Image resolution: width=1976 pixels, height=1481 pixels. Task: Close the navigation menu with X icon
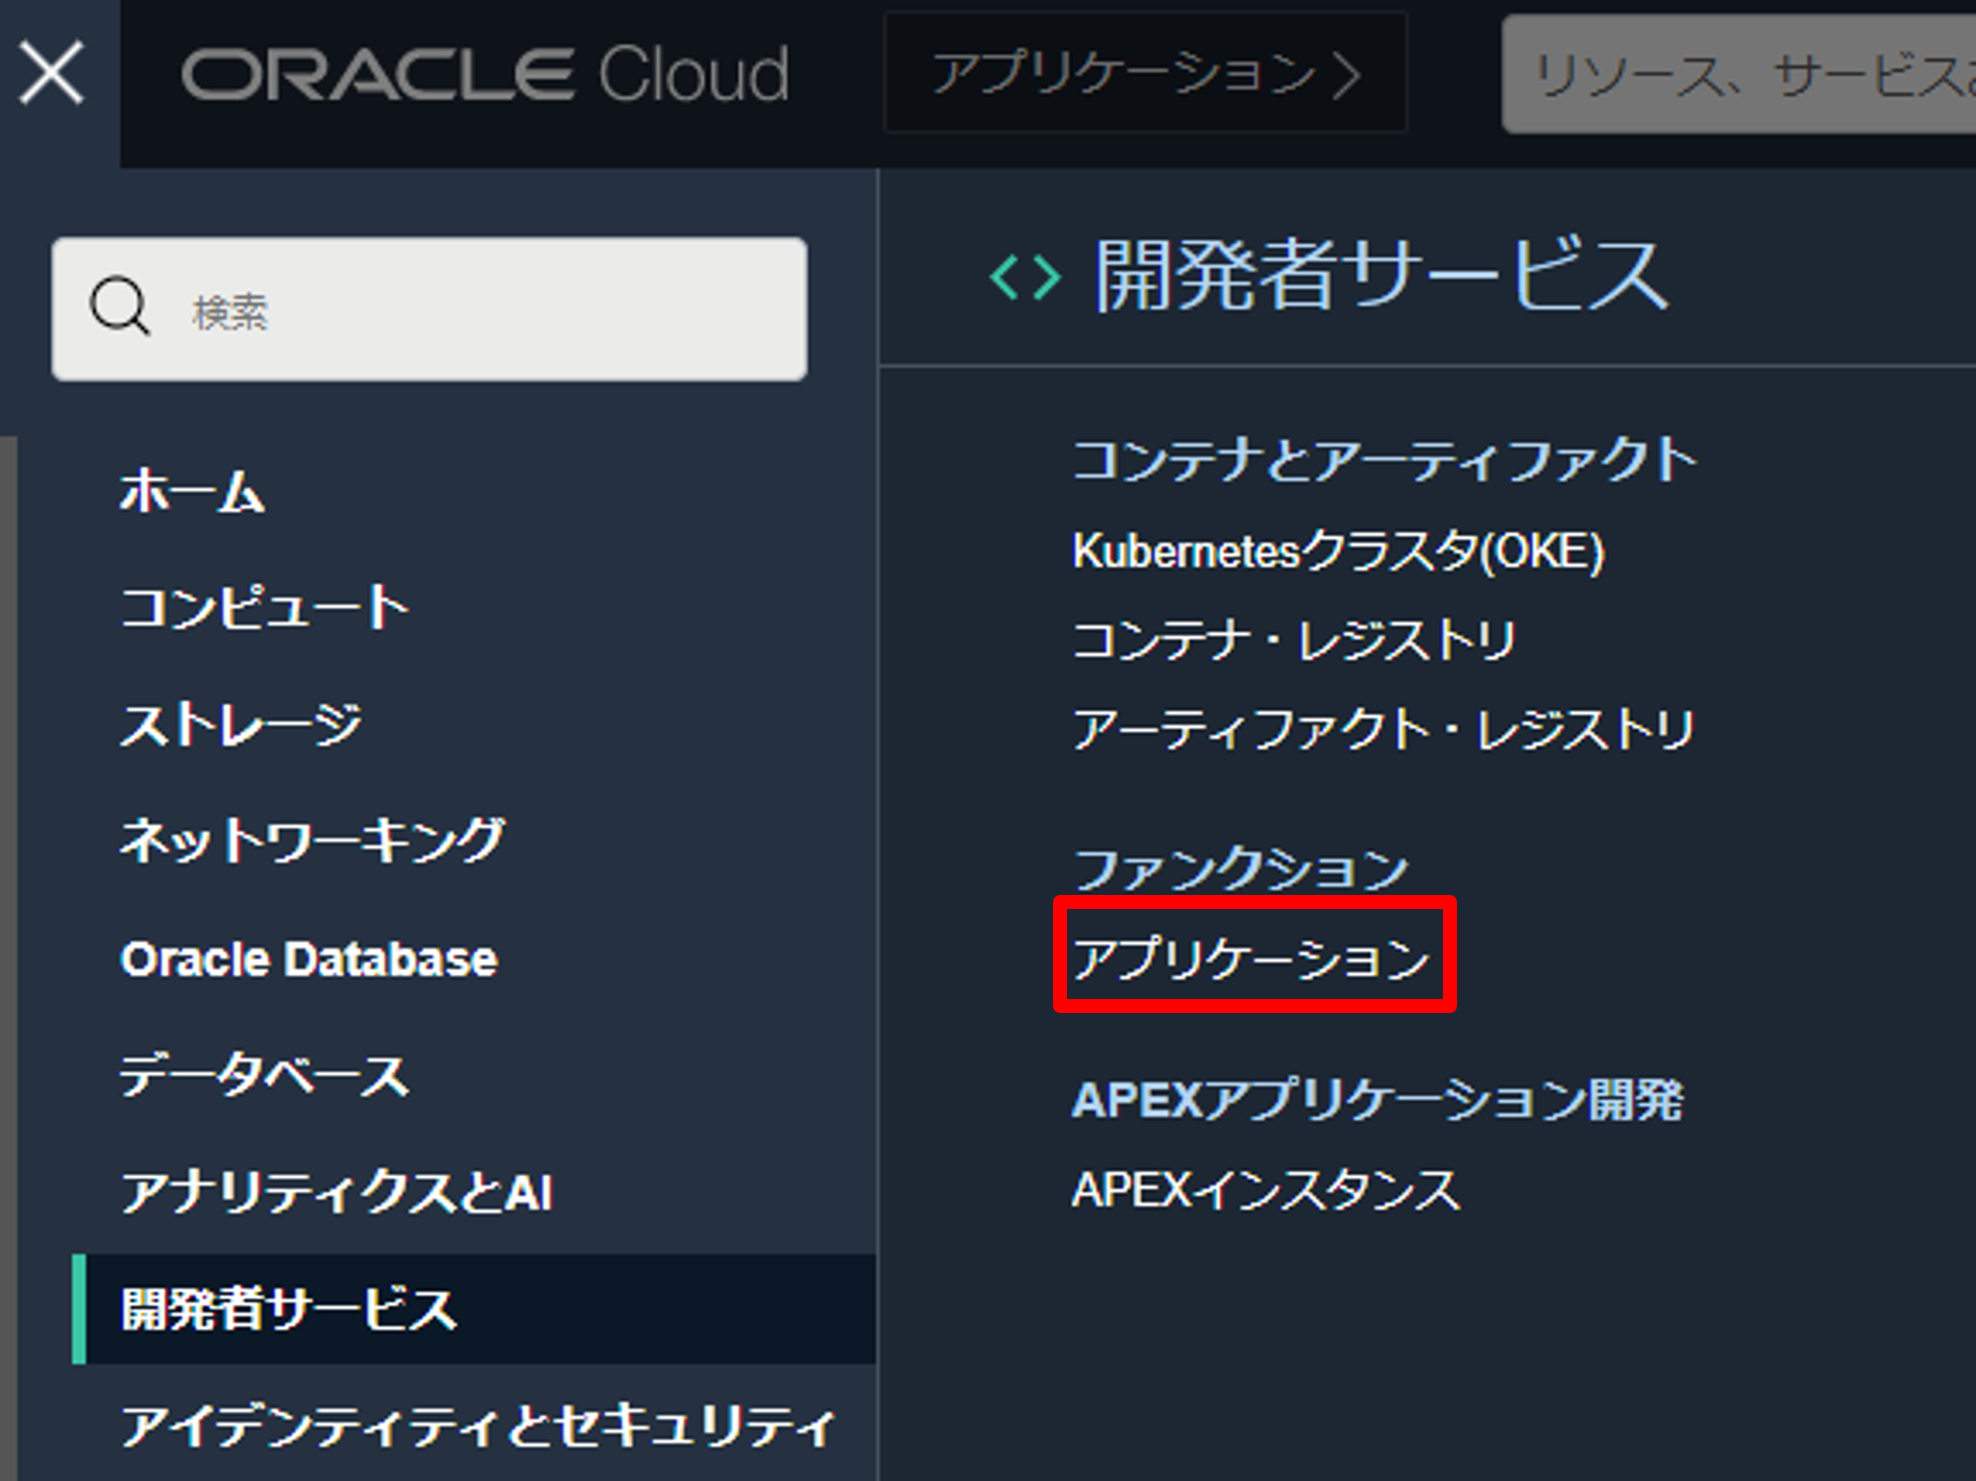52,72
